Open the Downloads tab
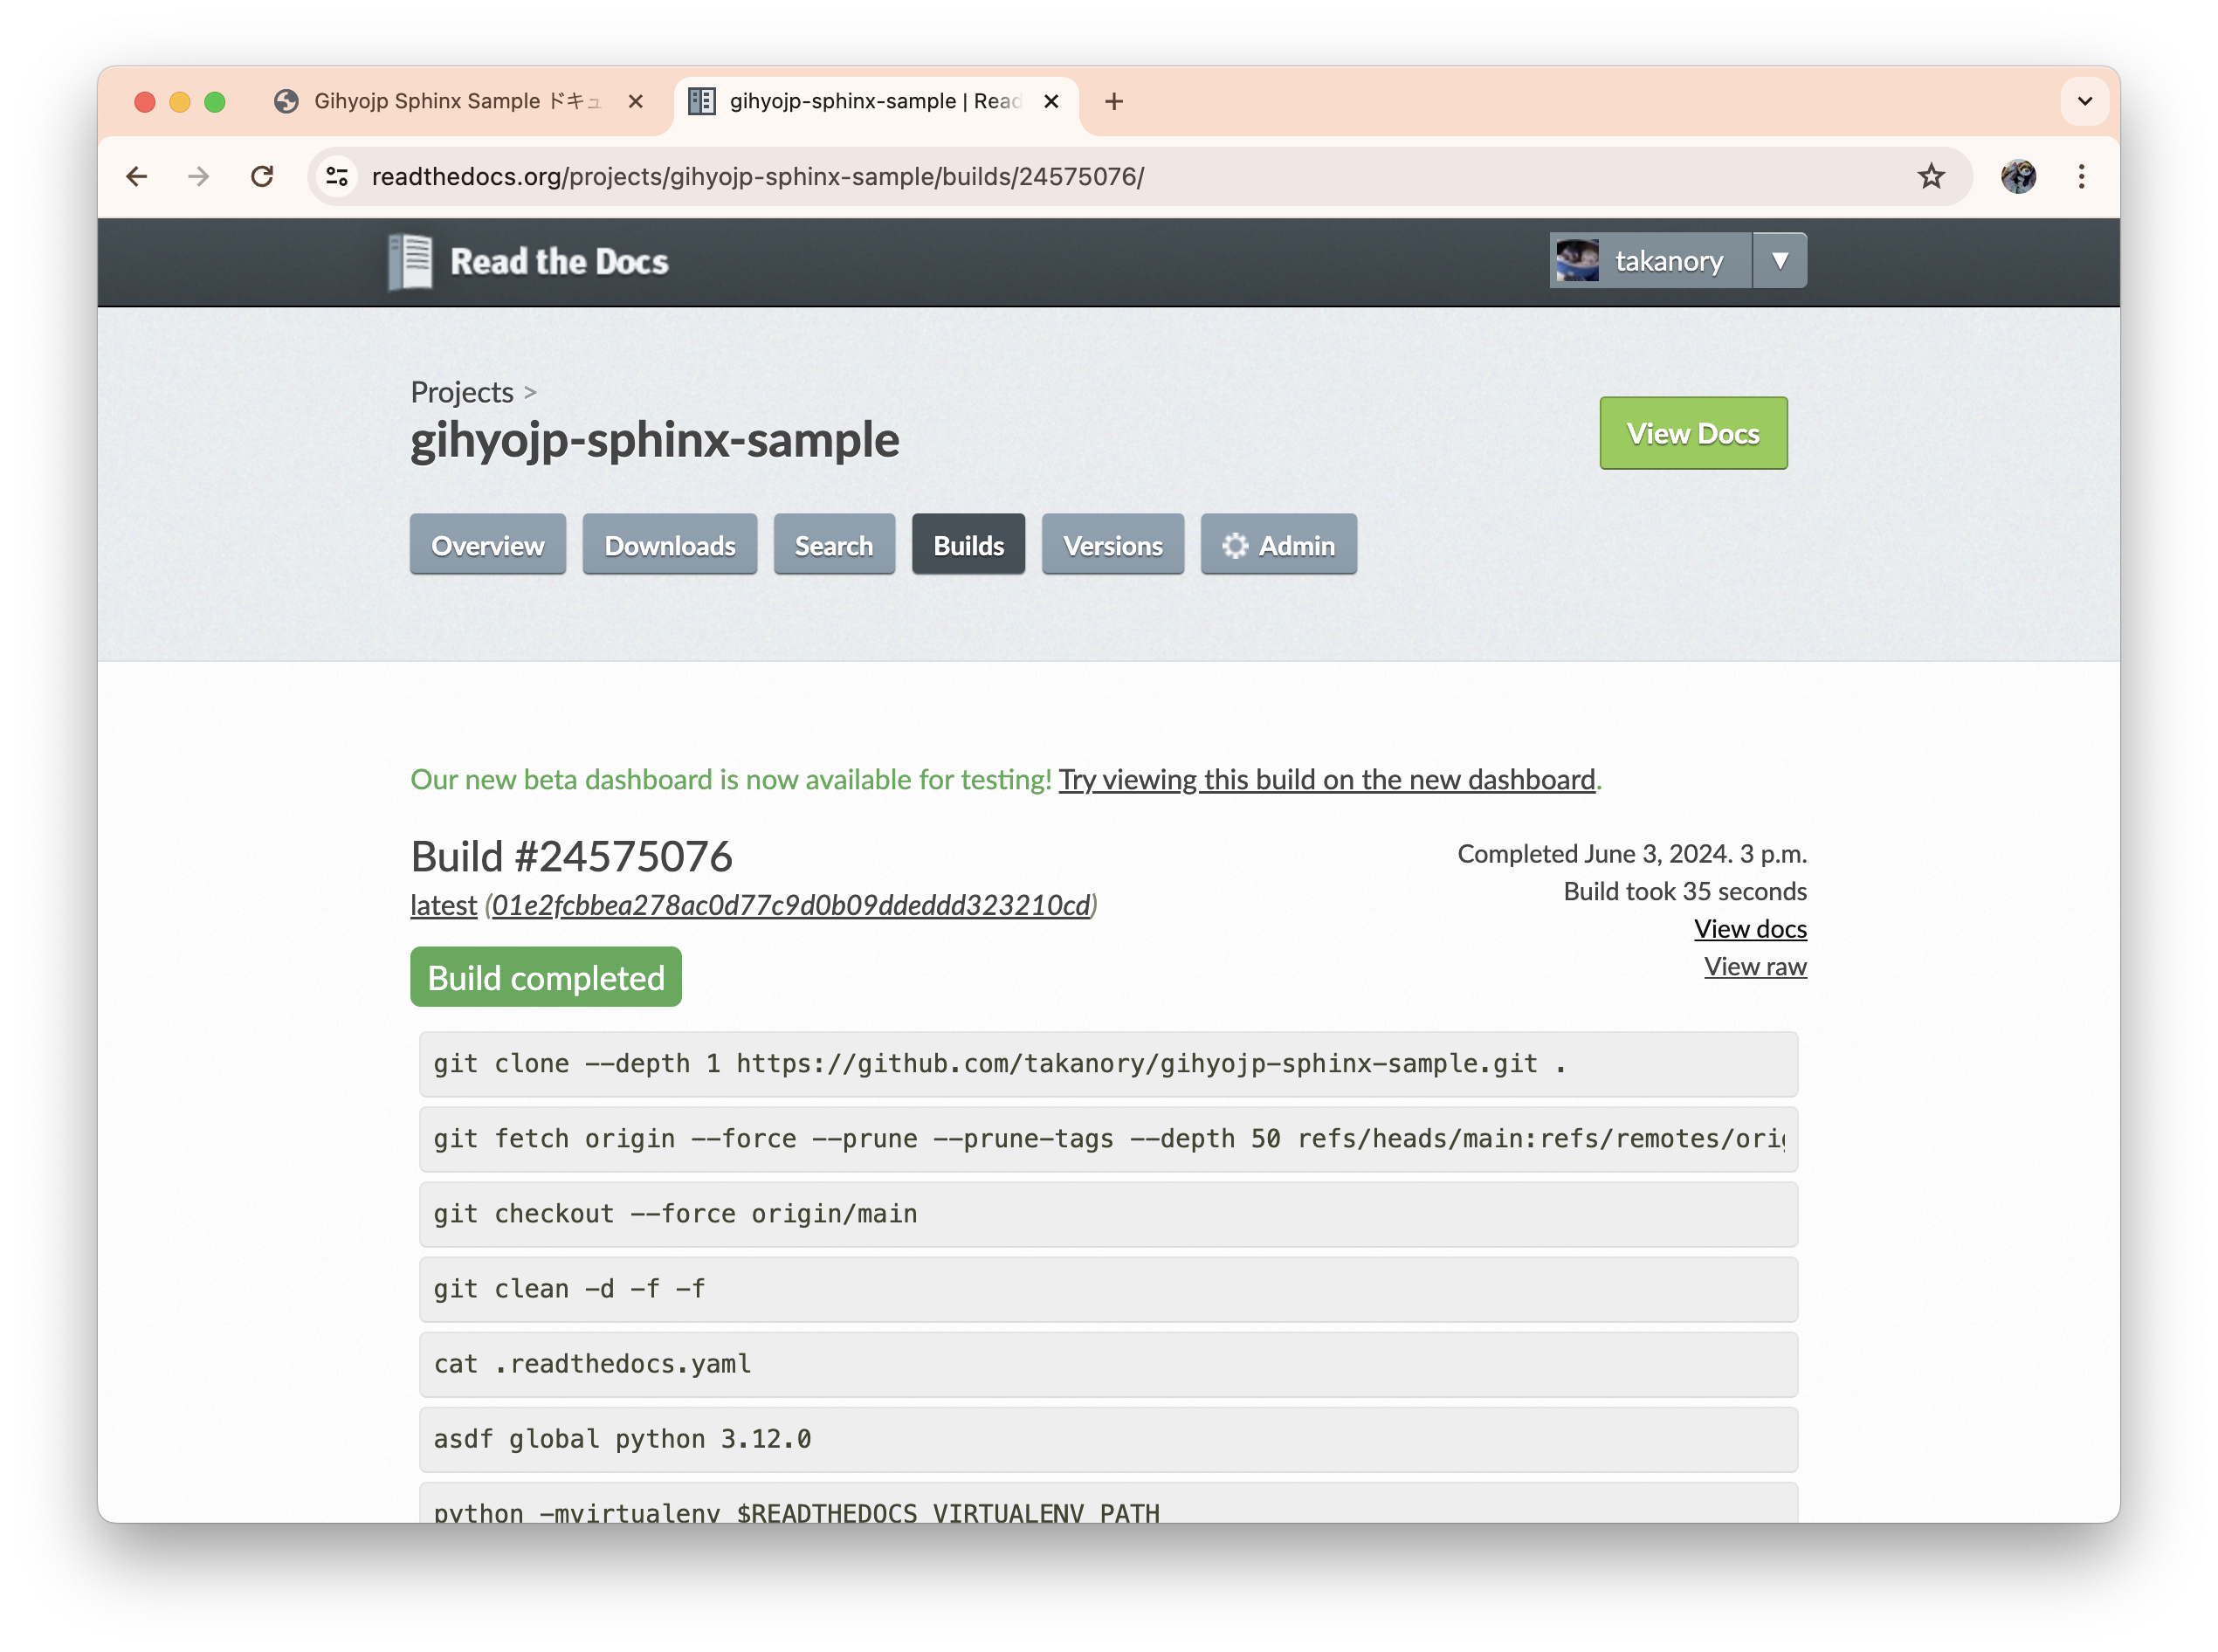The height and width of the screenshot is (1652, 2218). tap(669, 545)
